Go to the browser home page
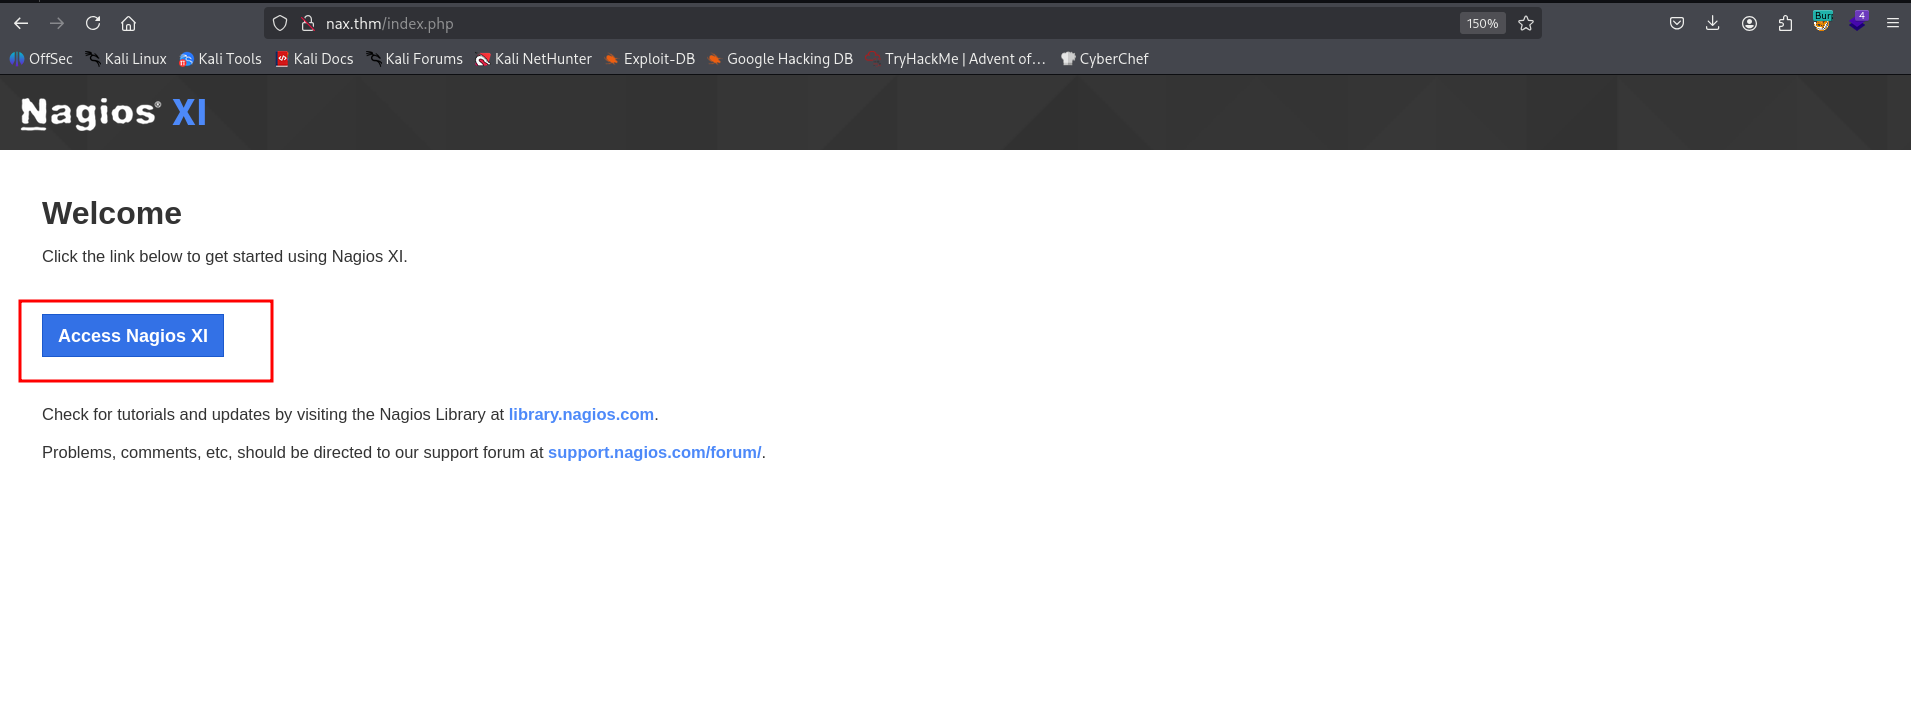 [x=128, y=23]
